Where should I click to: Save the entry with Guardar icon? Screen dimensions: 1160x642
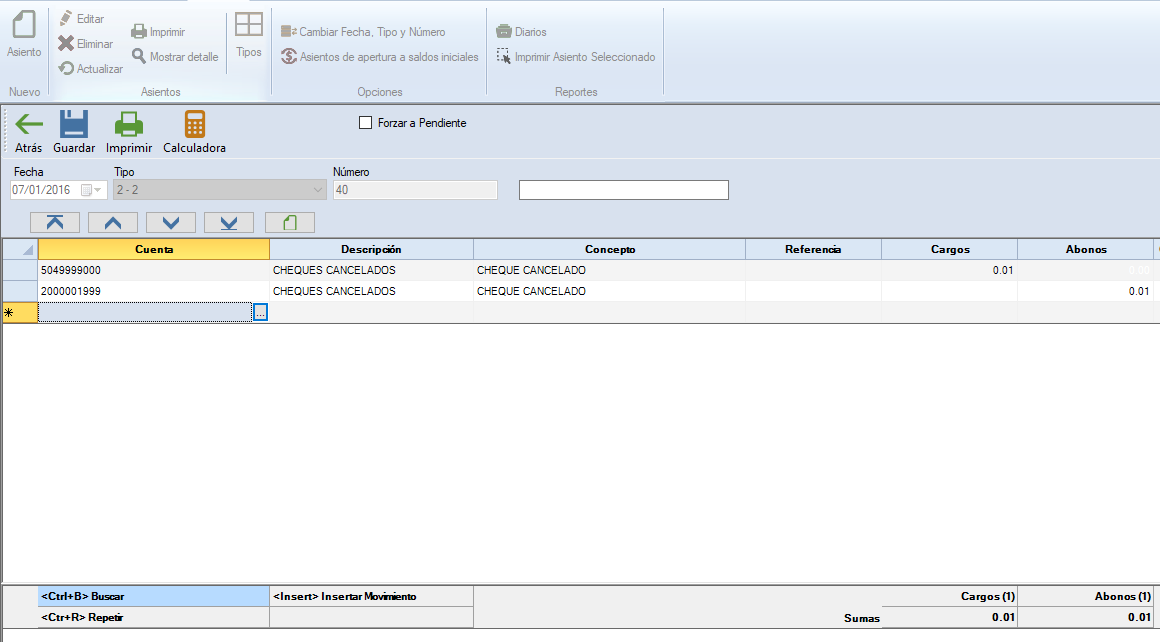pos(74,124)
